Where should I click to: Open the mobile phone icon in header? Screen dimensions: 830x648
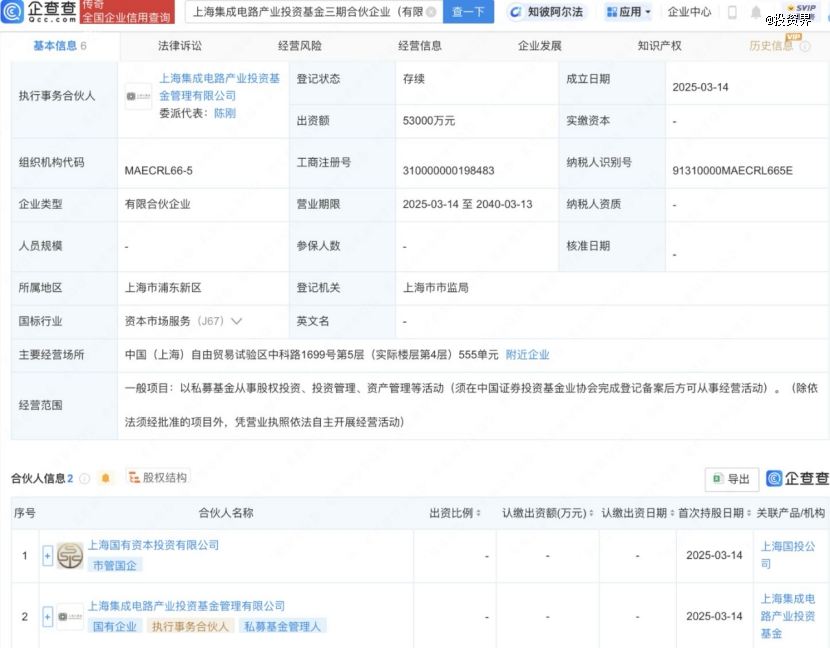pyautogui.click(x=732, y=12)
